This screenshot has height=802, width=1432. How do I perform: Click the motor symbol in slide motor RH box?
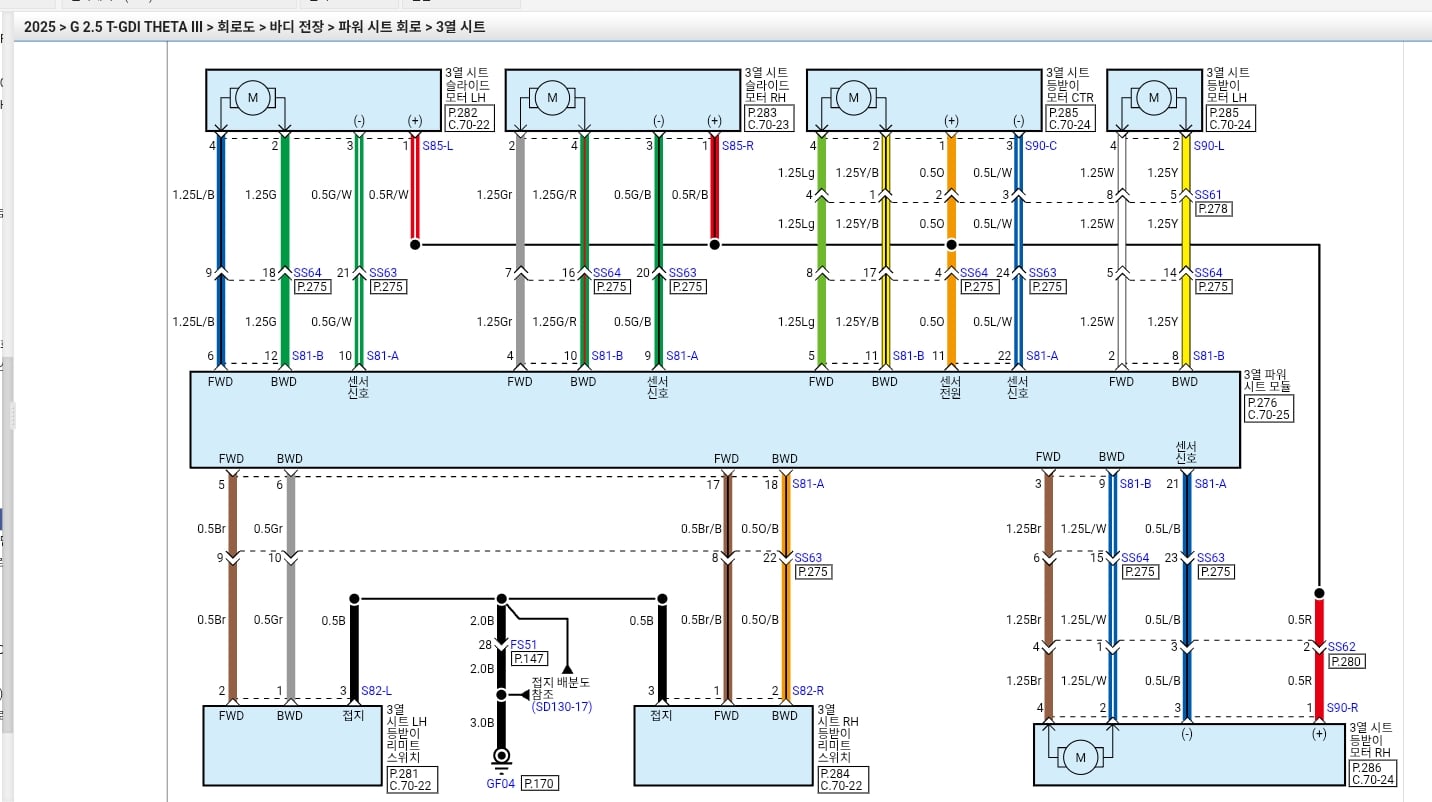[x=551, y=98]
